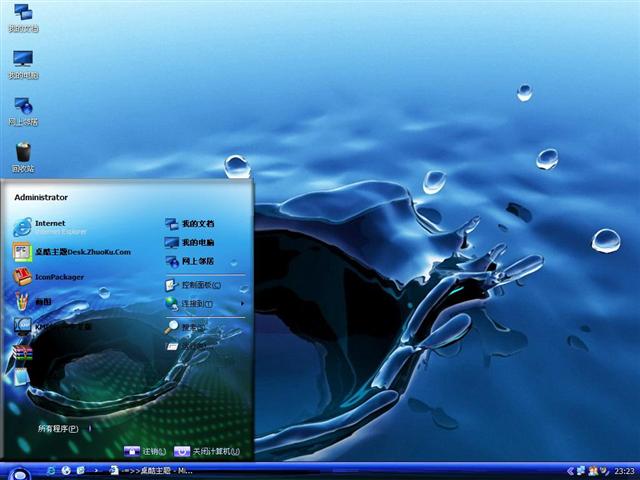Open the Recycle Bin desktop icon
Screen dimensions: 640x480
[23, 154]
